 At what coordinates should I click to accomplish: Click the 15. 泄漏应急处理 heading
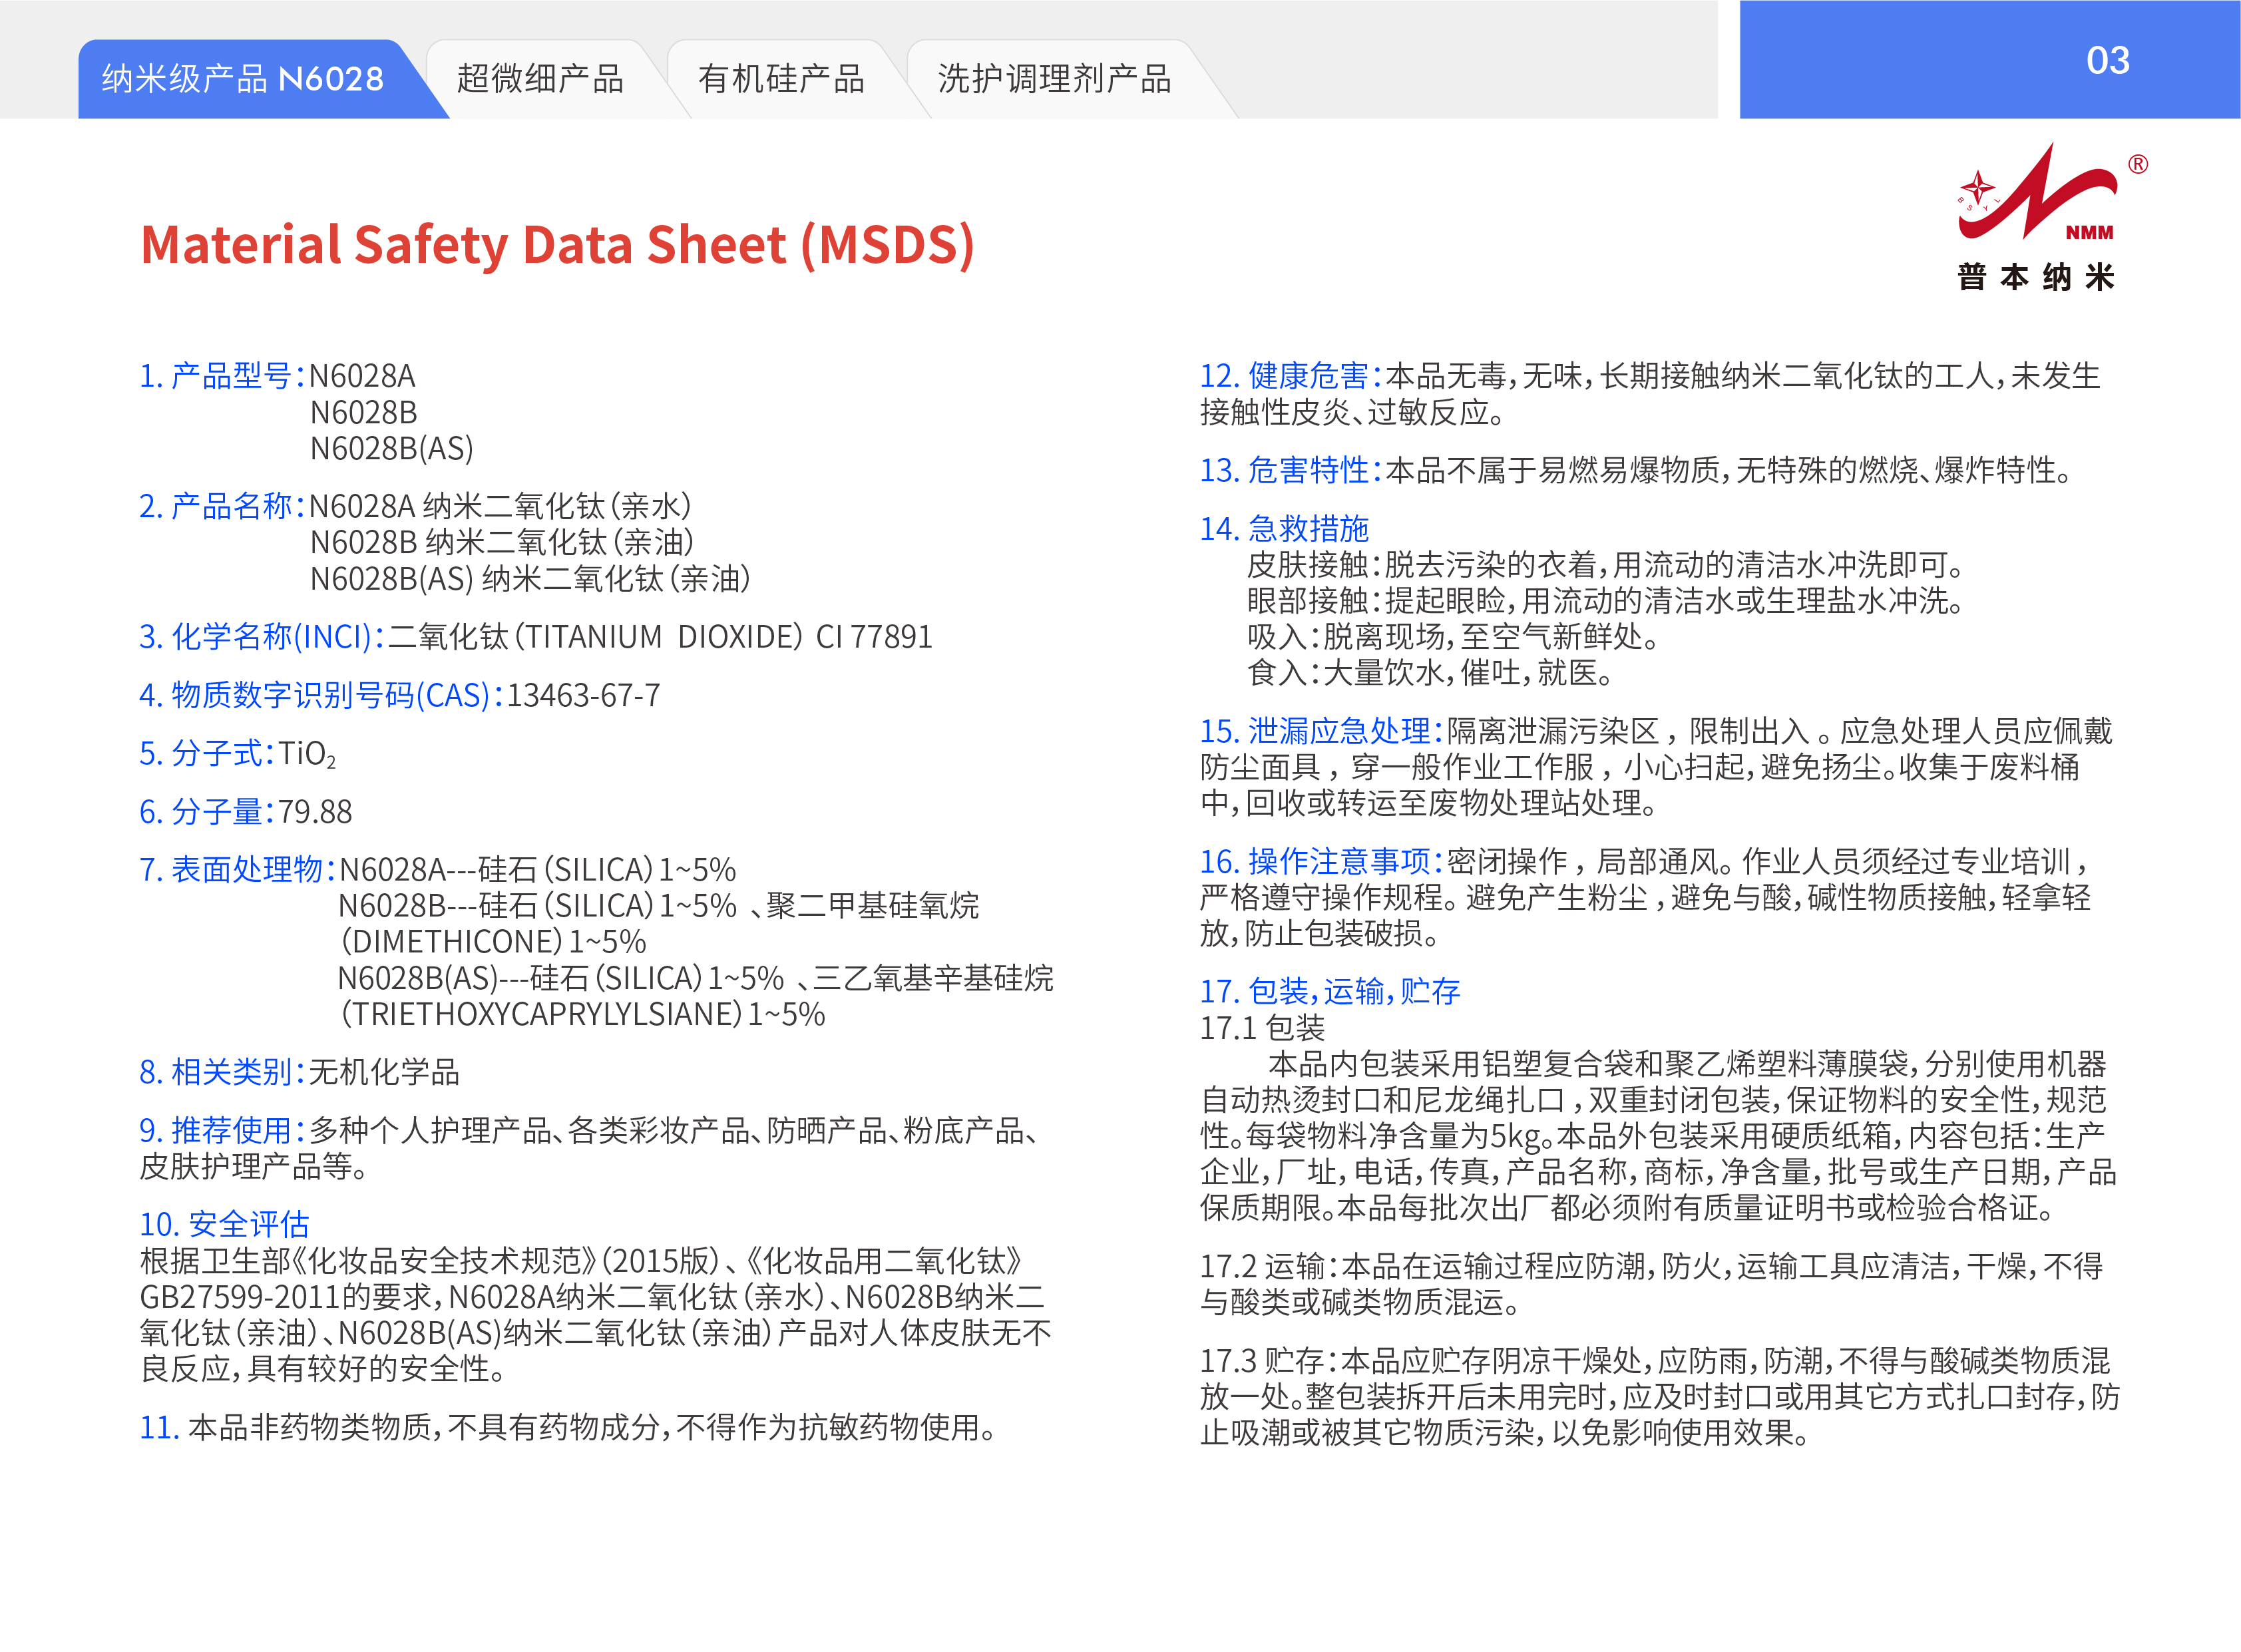click(1321, 731)
